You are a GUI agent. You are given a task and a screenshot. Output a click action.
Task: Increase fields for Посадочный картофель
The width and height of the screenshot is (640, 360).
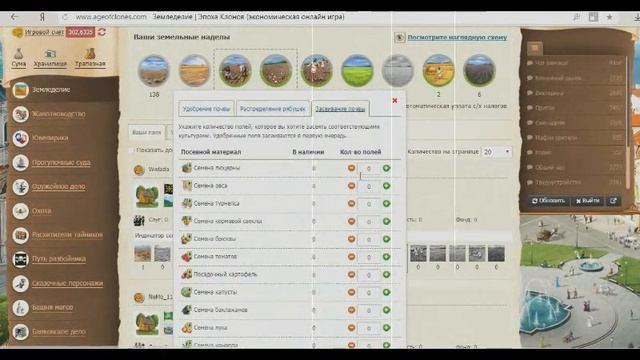(386, 274)
